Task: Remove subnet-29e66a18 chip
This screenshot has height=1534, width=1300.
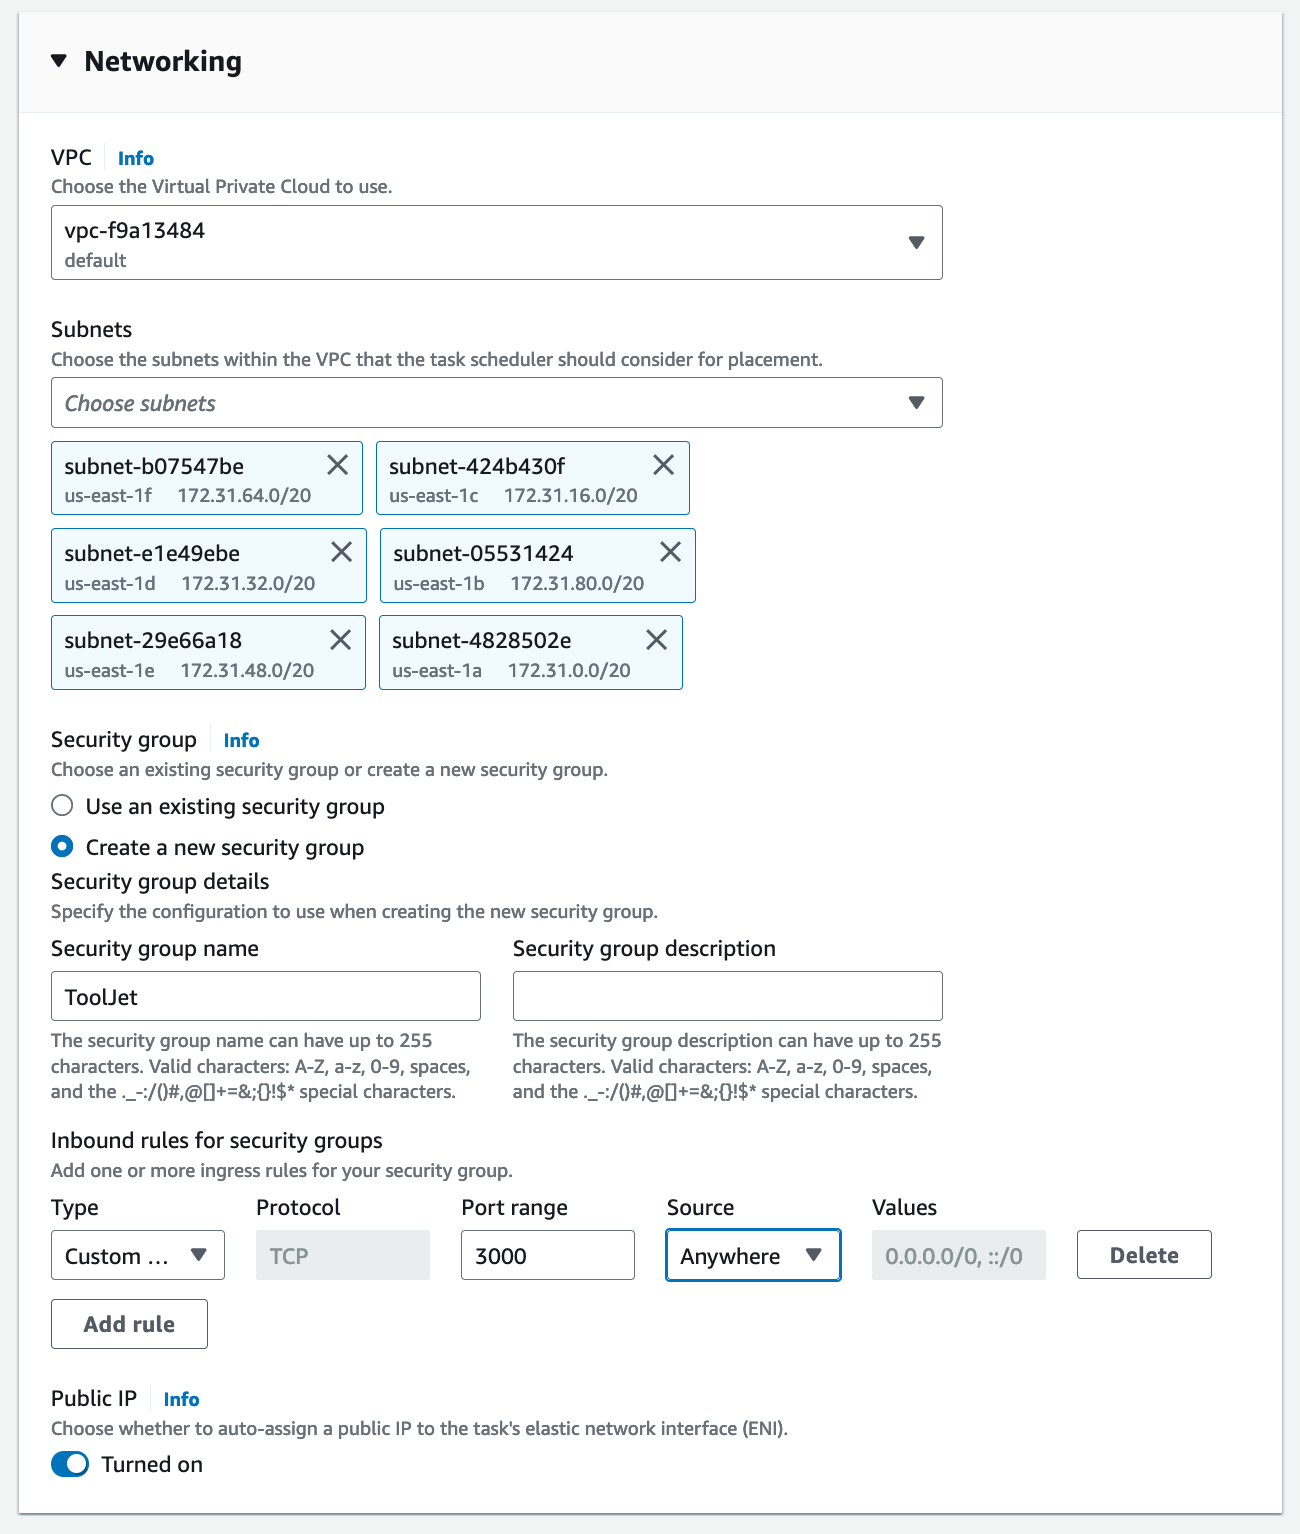Action: (340, 640)
